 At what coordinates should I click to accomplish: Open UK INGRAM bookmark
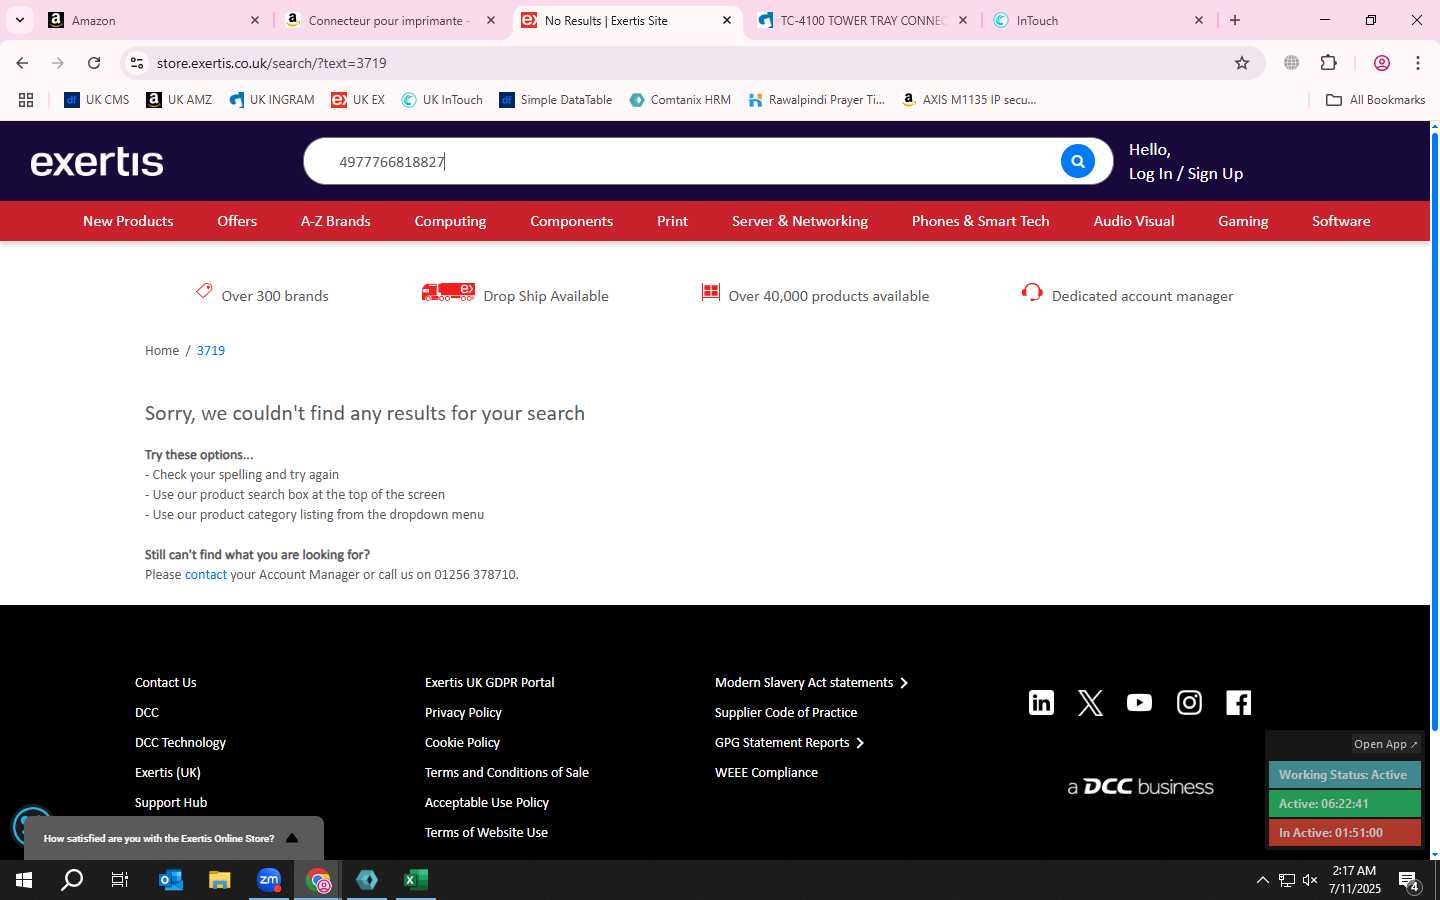272,100
